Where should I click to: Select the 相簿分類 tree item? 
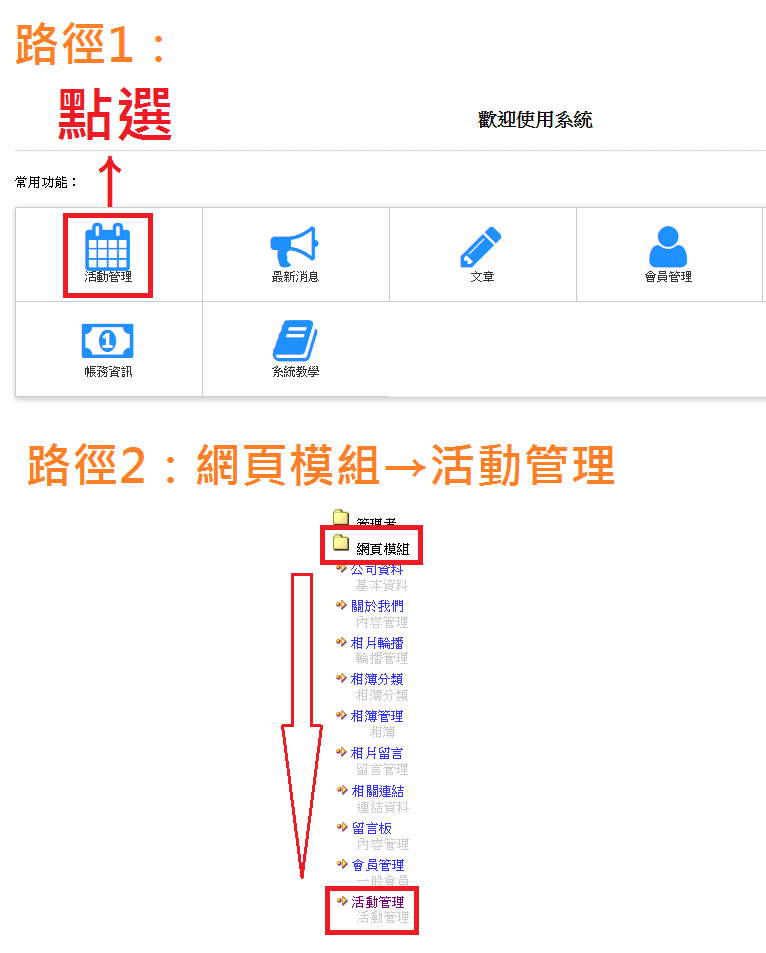(377, 679)
